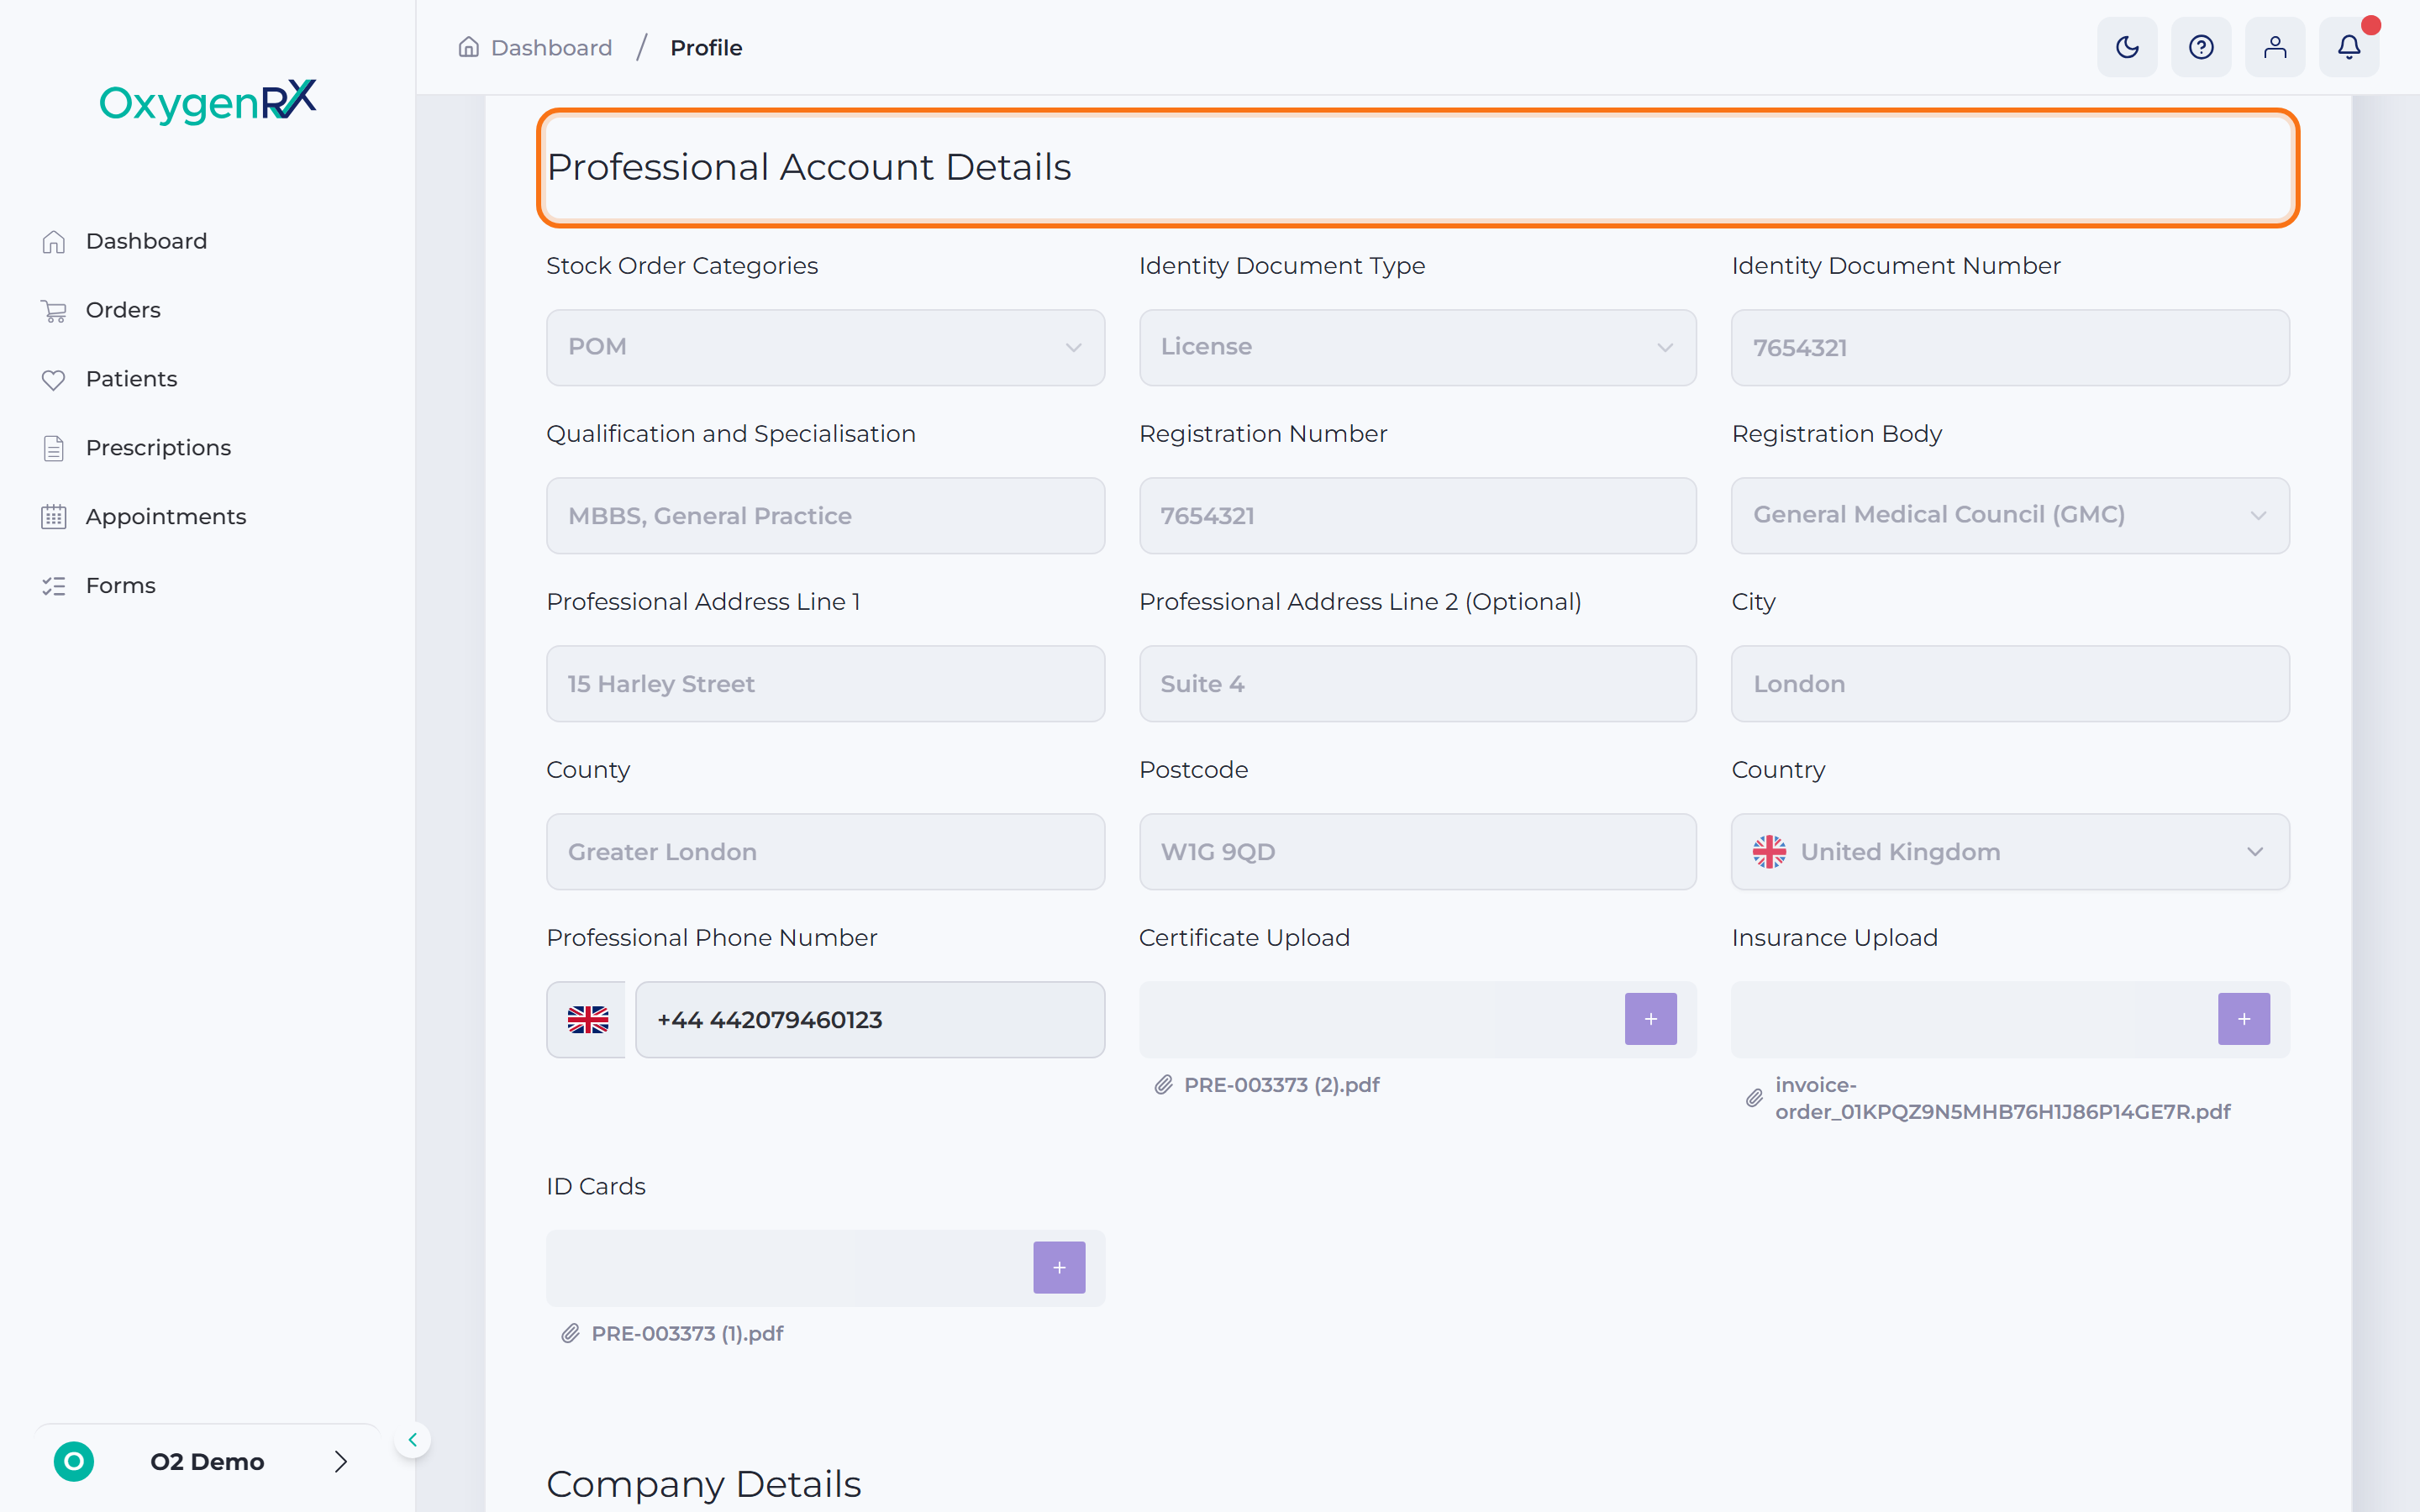Open Orders in the sidebar
Image resolution: width=2420 pixels, height=1512 pixels.
point(123,310)
